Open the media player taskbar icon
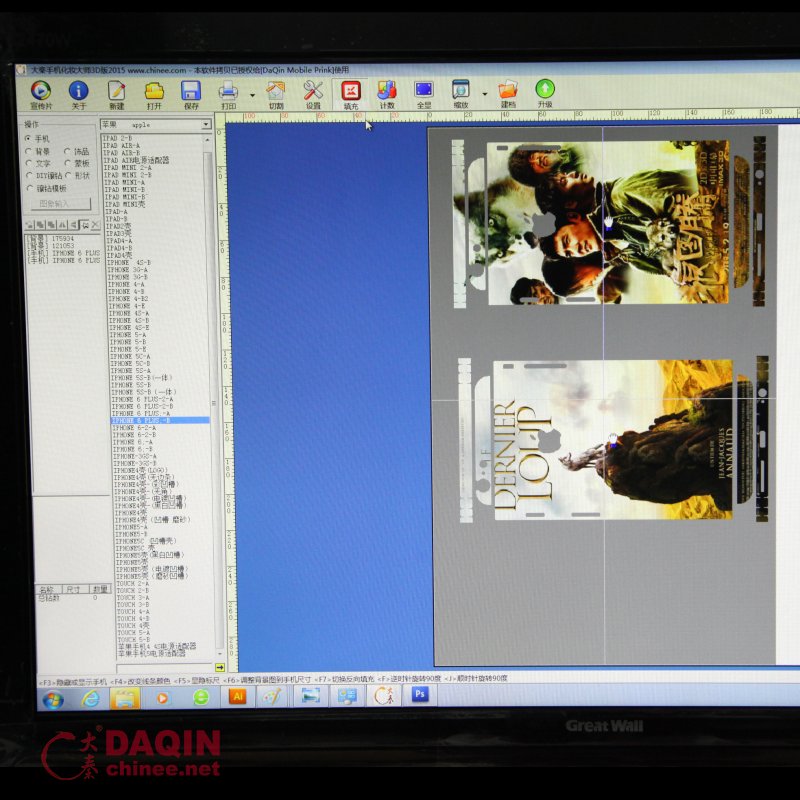 click(x=162, y=697)
